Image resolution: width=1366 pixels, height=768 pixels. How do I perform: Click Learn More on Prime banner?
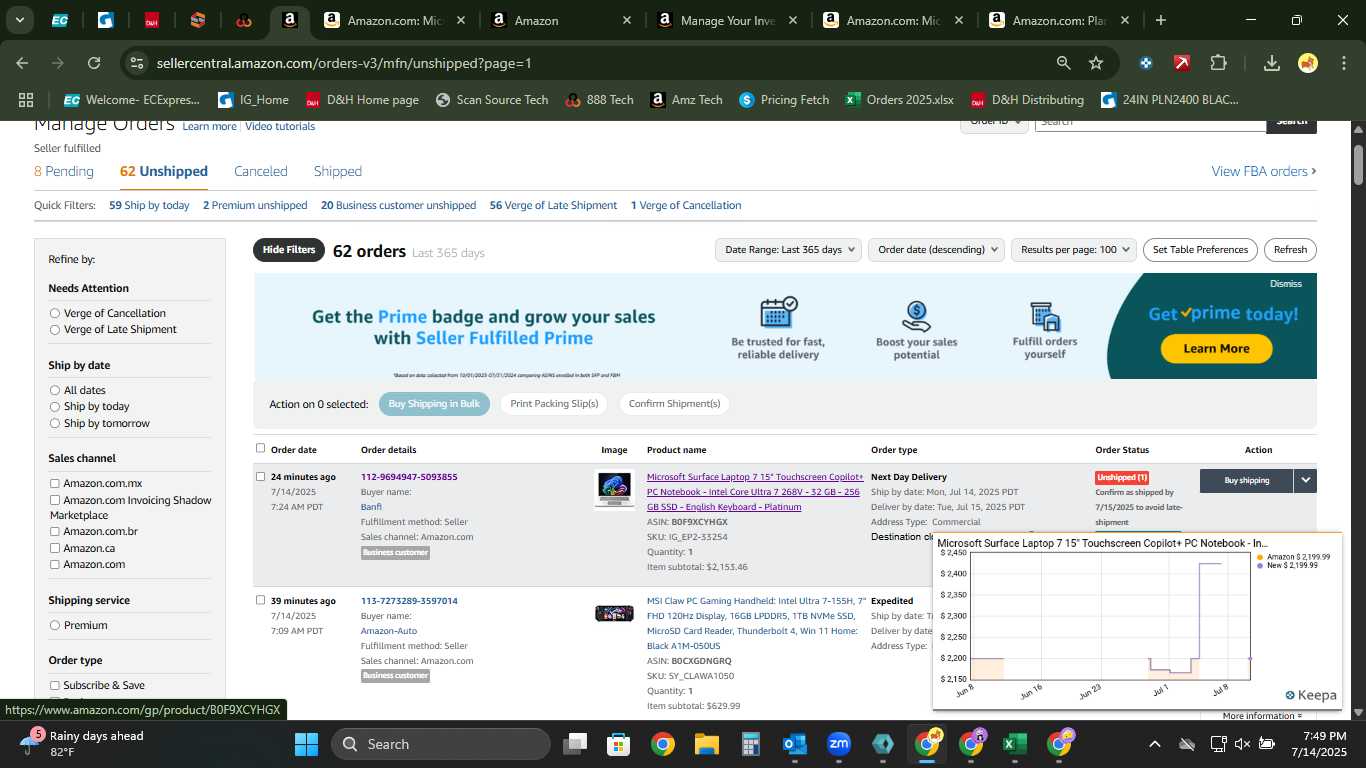1216,348
